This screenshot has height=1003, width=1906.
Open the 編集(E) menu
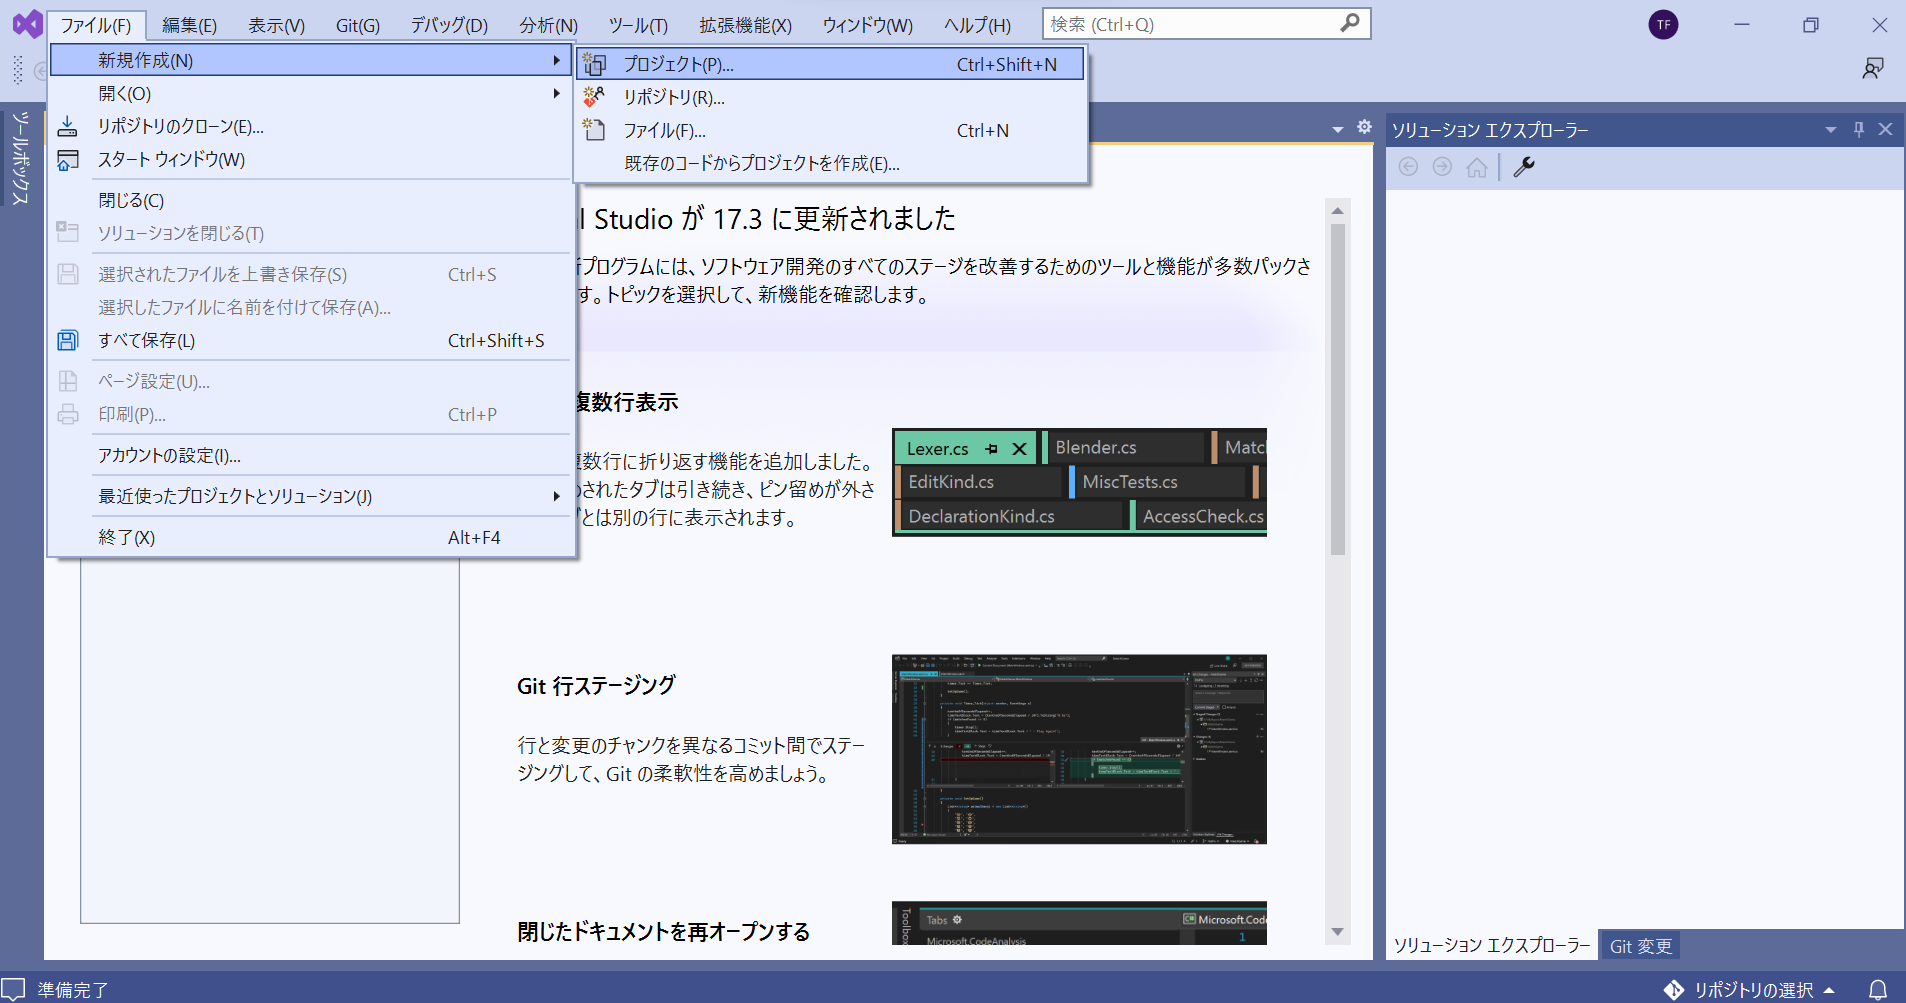[189, 25]
